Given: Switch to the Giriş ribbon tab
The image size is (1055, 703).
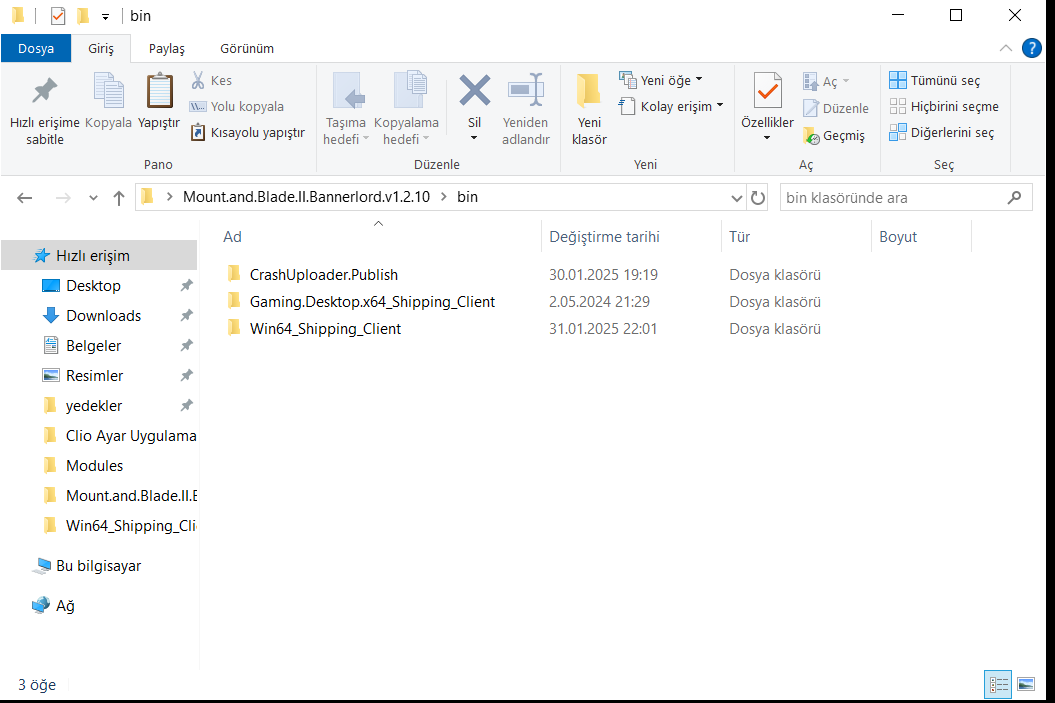Looking at the screenshot, I should 101,48.
